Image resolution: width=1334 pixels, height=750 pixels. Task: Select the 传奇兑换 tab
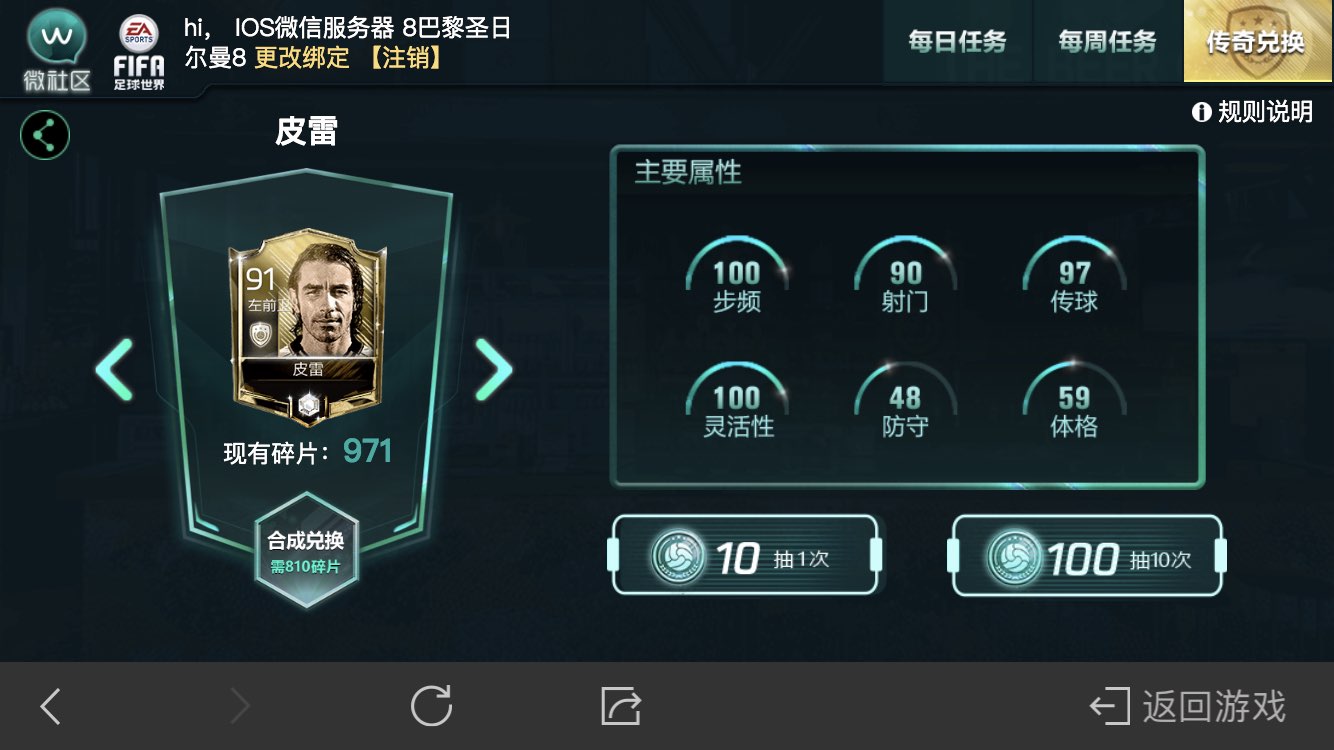(1258, 42)
